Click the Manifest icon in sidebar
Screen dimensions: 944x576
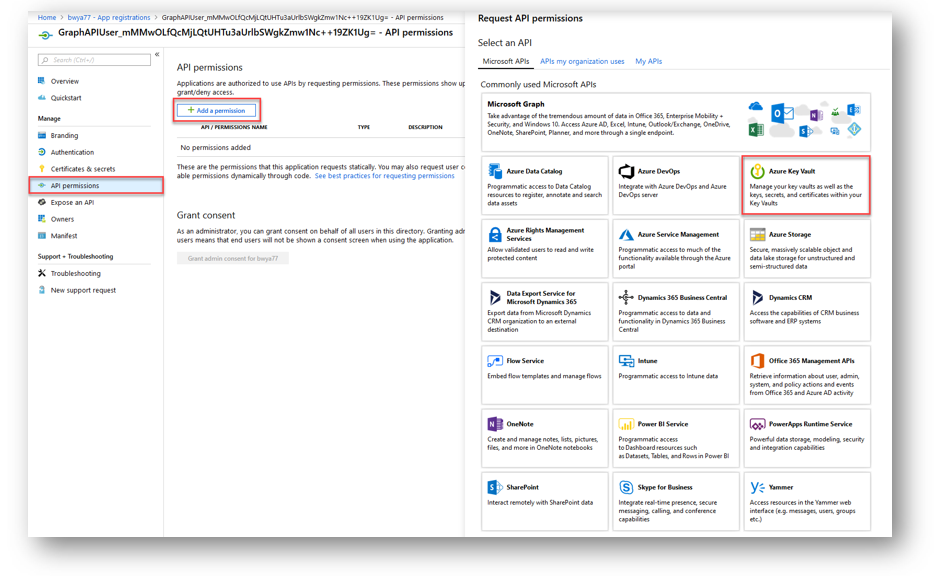click(x=42, y=235)
